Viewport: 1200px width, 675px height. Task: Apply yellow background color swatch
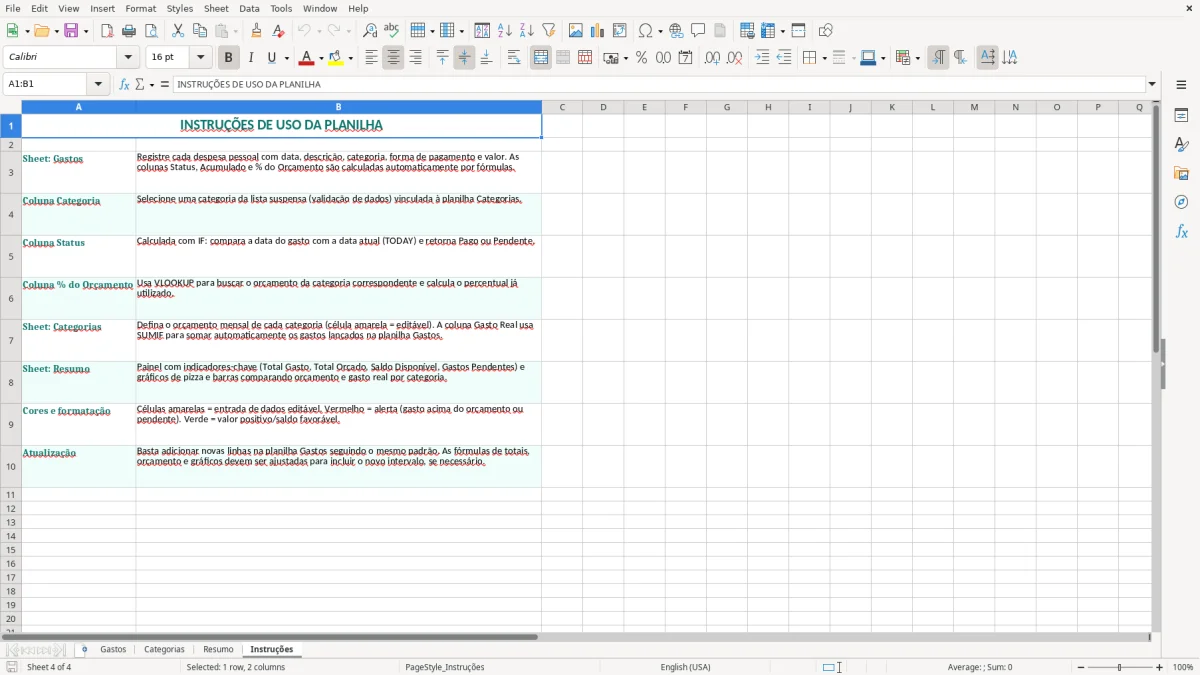pyautogui.click(x=336, y=58)
